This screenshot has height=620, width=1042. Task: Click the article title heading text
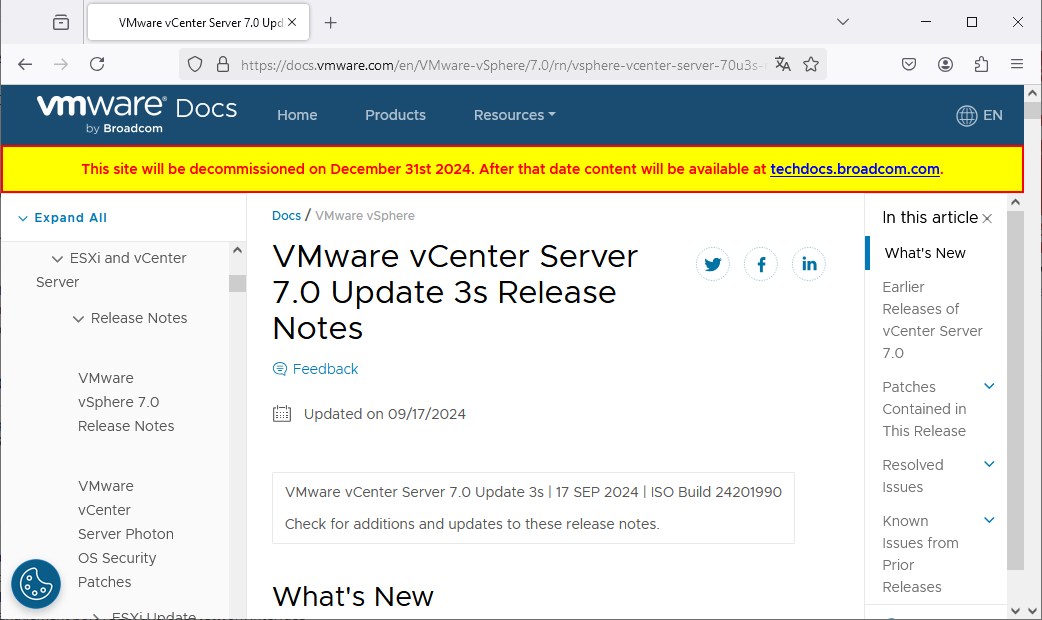455,292
